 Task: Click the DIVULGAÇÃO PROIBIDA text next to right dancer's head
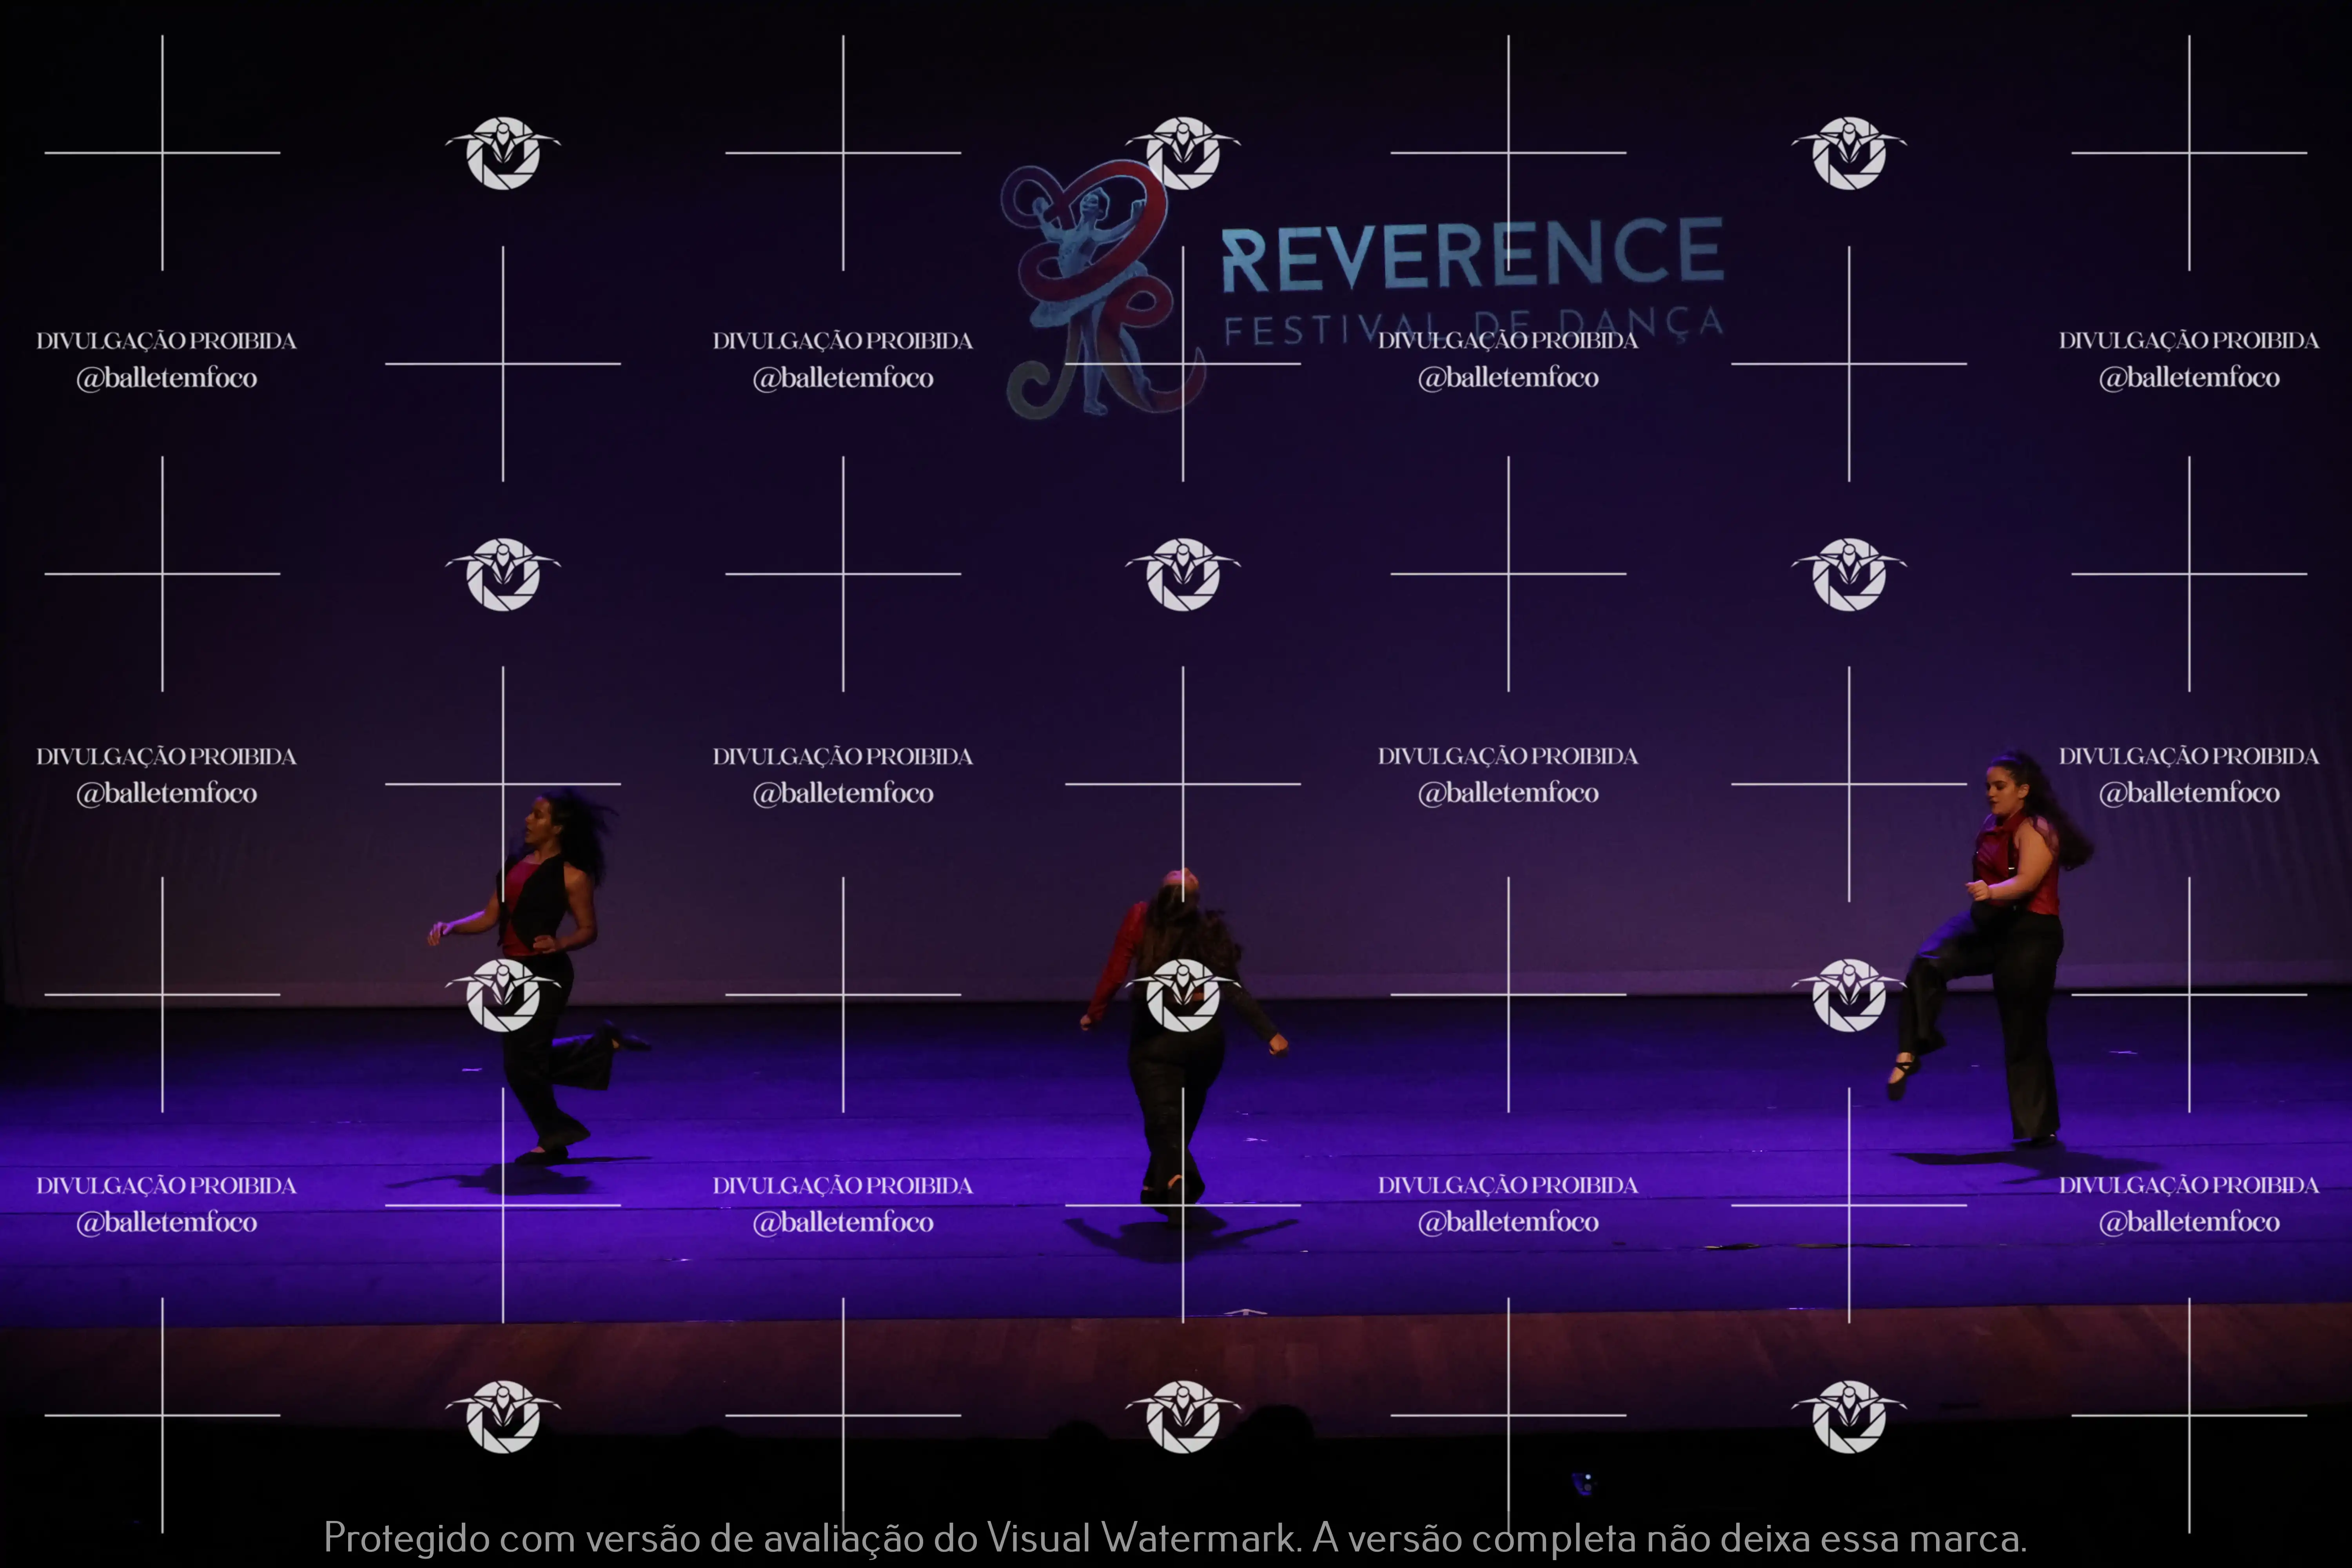(x=2188, y=757)
